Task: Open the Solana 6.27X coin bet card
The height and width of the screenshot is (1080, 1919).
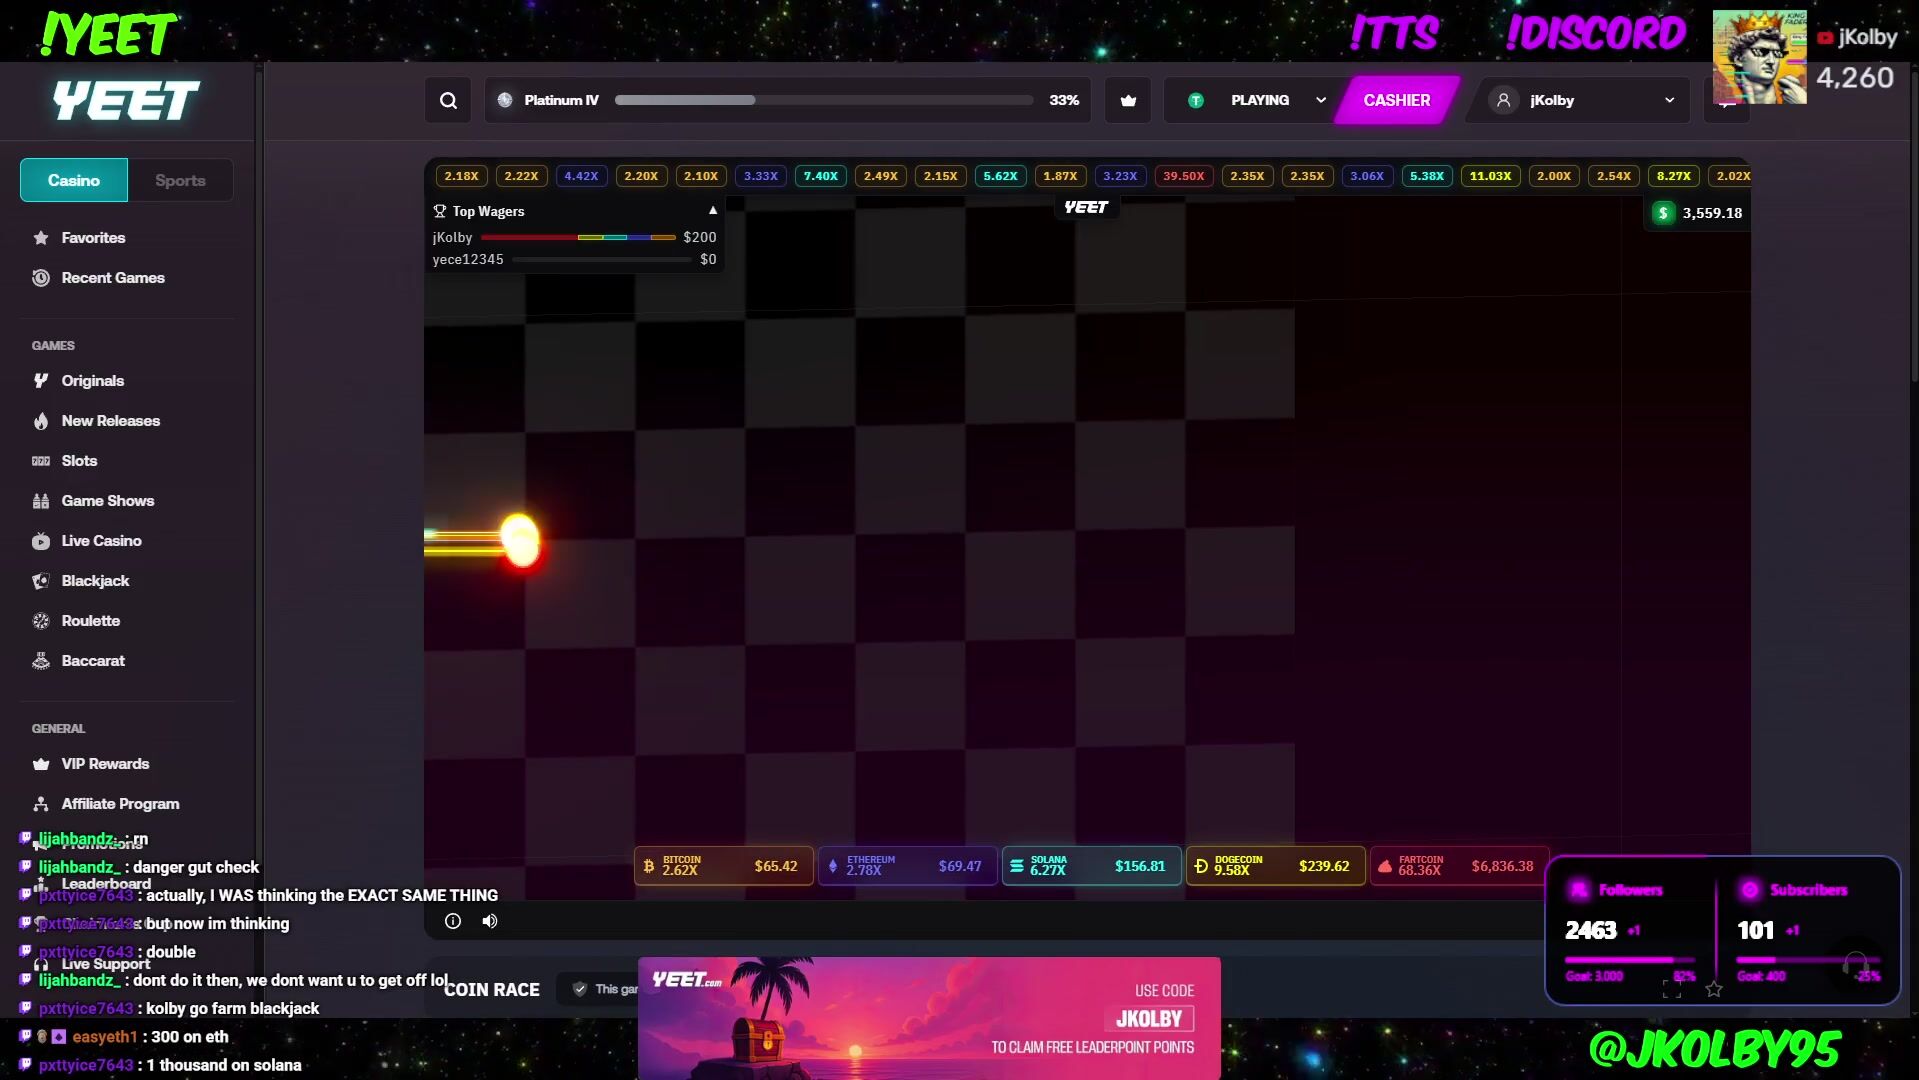Action: (x=1091, y=866)
